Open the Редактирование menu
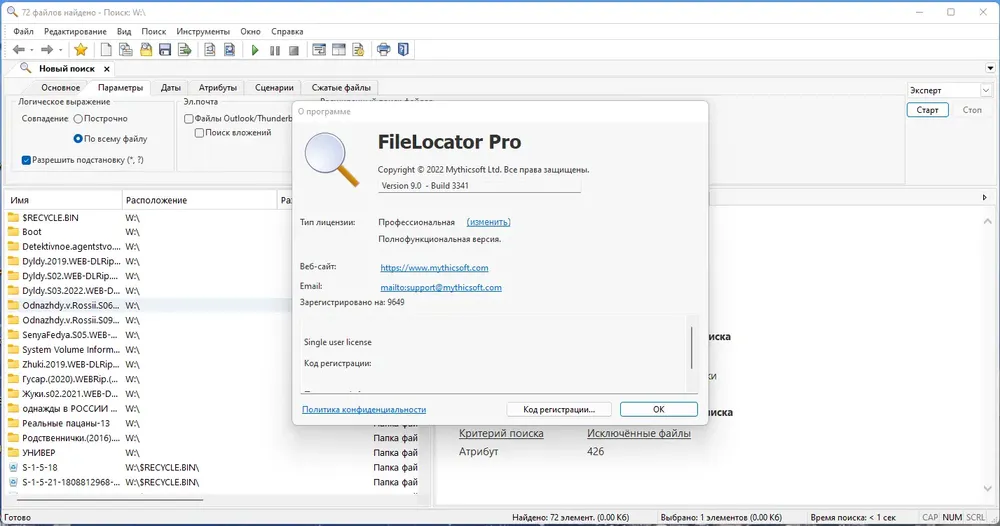The height and width of the screenshot is (526, 1000). point(75,31)
